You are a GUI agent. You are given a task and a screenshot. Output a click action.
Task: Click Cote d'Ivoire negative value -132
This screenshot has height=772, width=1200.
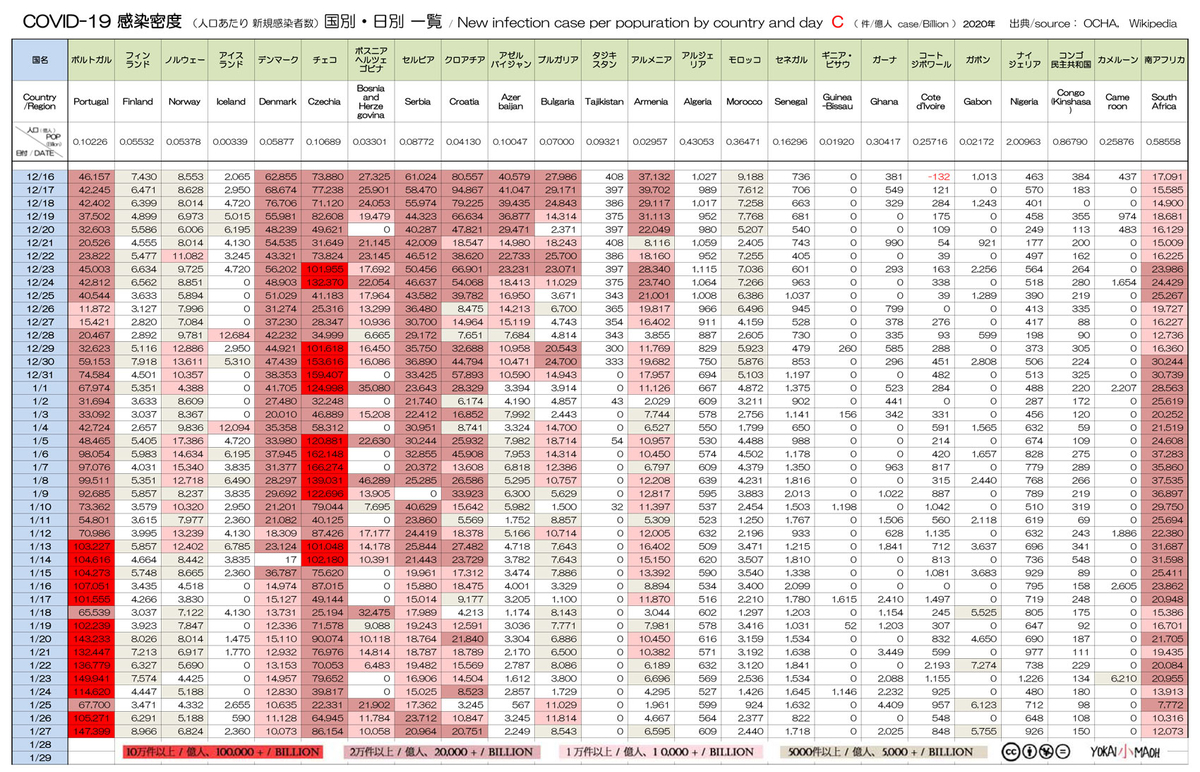937,175
